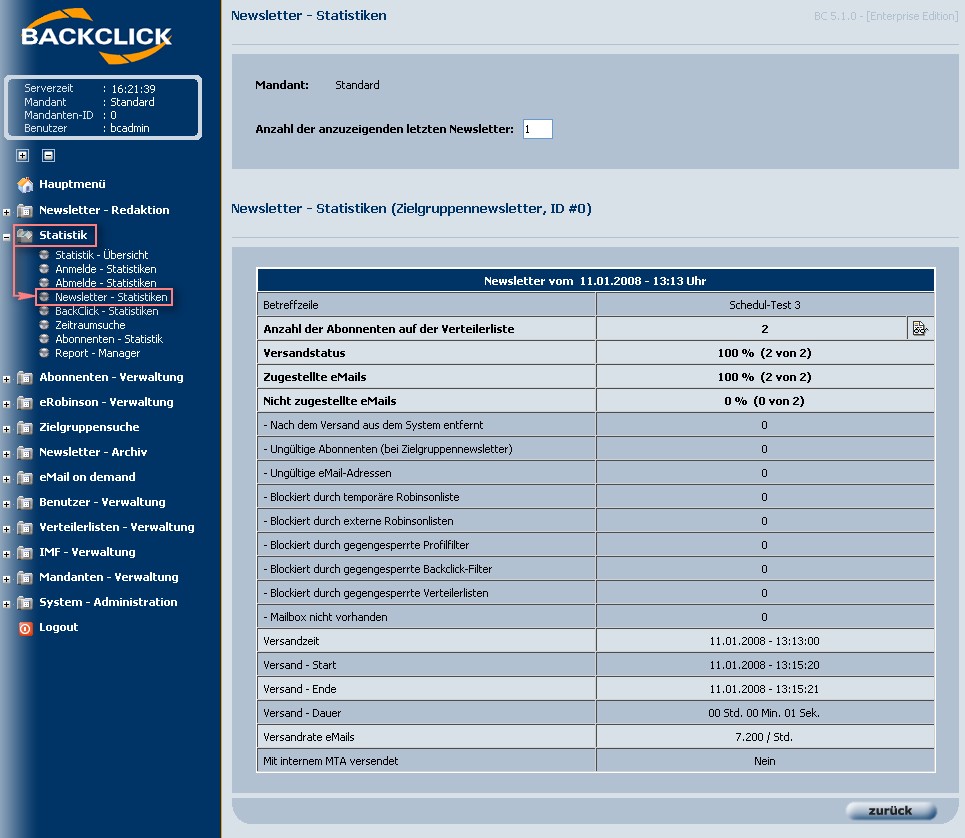Open Abmelde - Statistiken menu entry
The image size is (965, 838).
pos(106,283)
